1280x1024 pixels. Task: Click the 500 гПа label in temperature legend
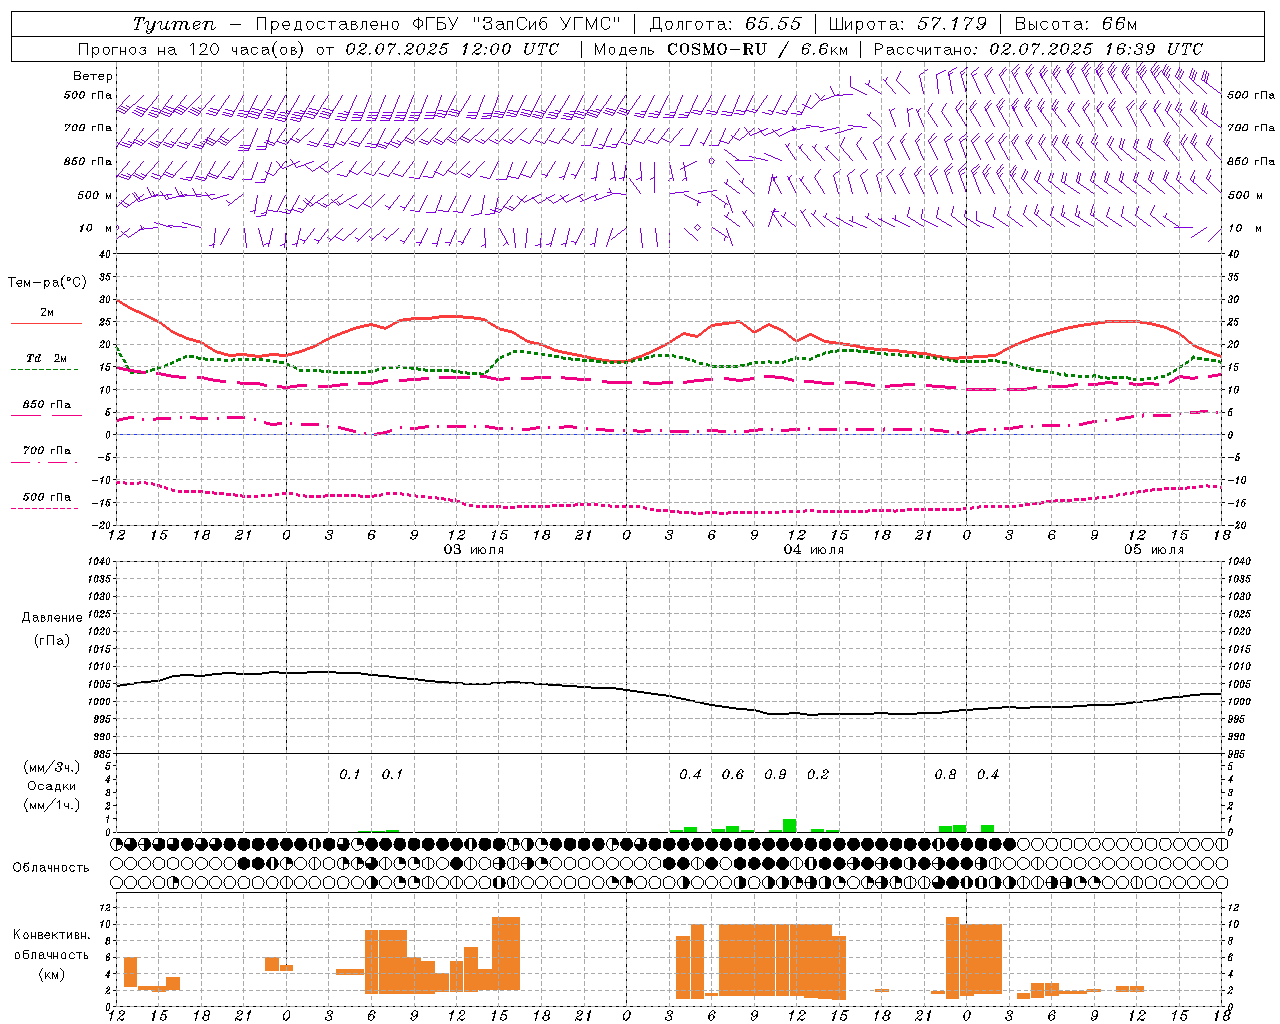point(47,497)
